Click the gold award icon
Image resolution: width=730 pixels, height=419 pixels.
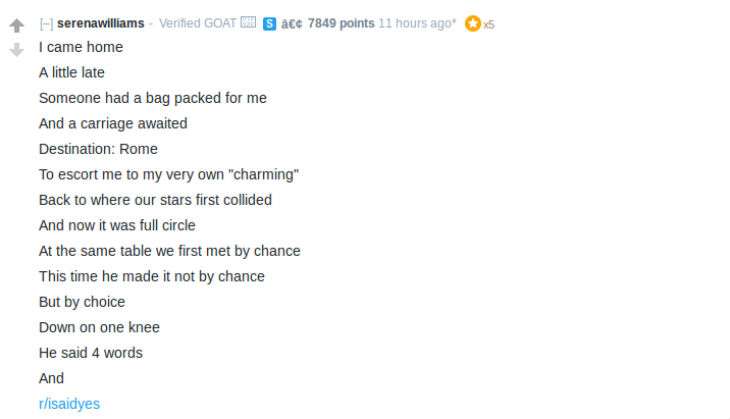coord(473,23)
